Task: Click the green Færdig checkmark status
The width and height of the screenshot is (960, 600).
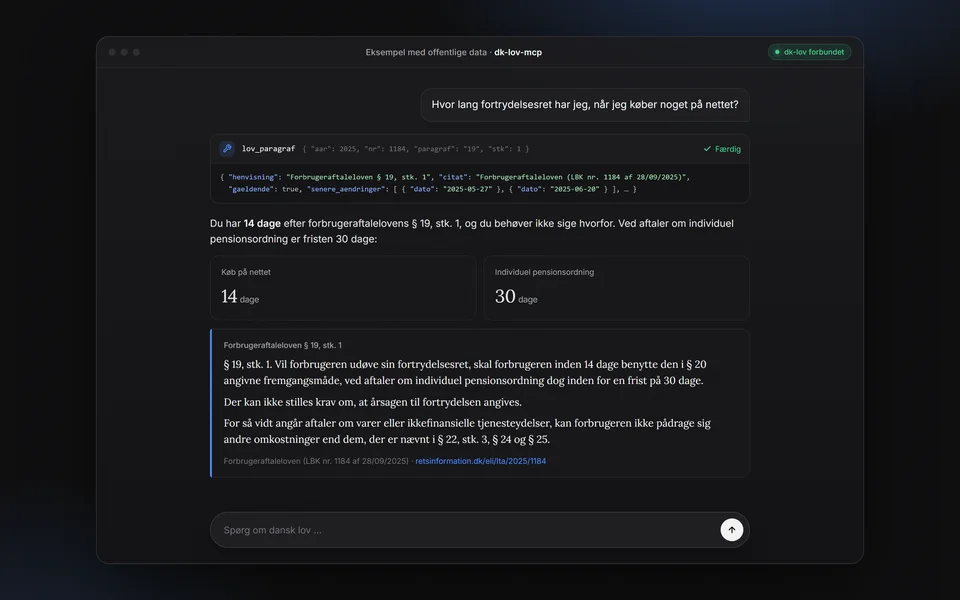Action: [722, 149]
